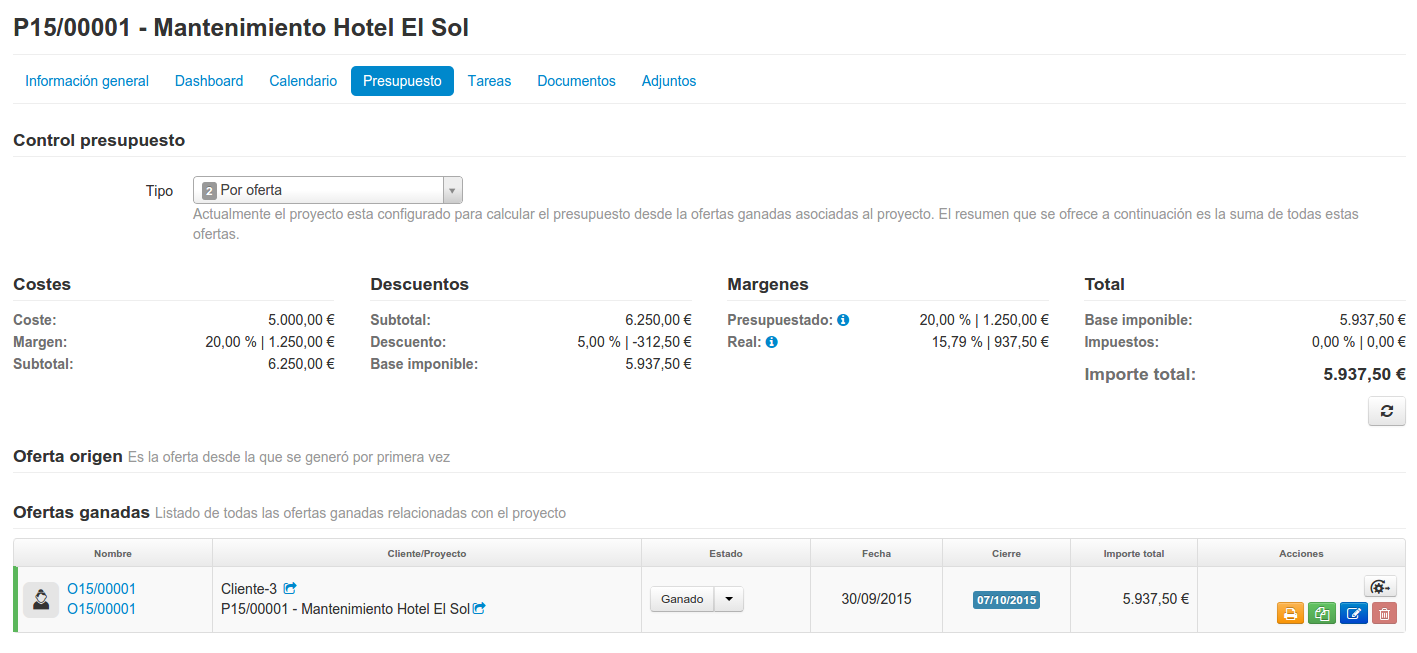The width and height of the screenshot is (1417, 653).
Task: Open the Tipo 'Por oferta' combo box
Action: point(327,190)
